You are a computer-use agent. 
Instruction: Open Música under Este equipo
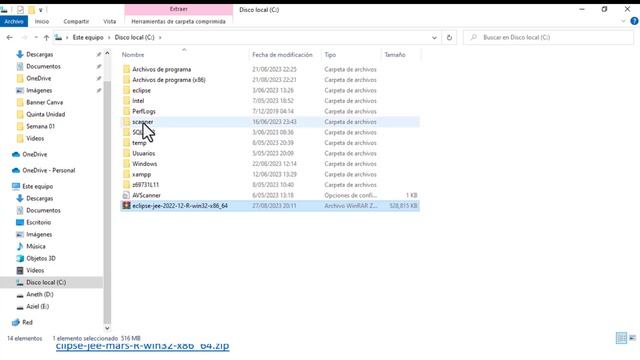click(36, 247)
